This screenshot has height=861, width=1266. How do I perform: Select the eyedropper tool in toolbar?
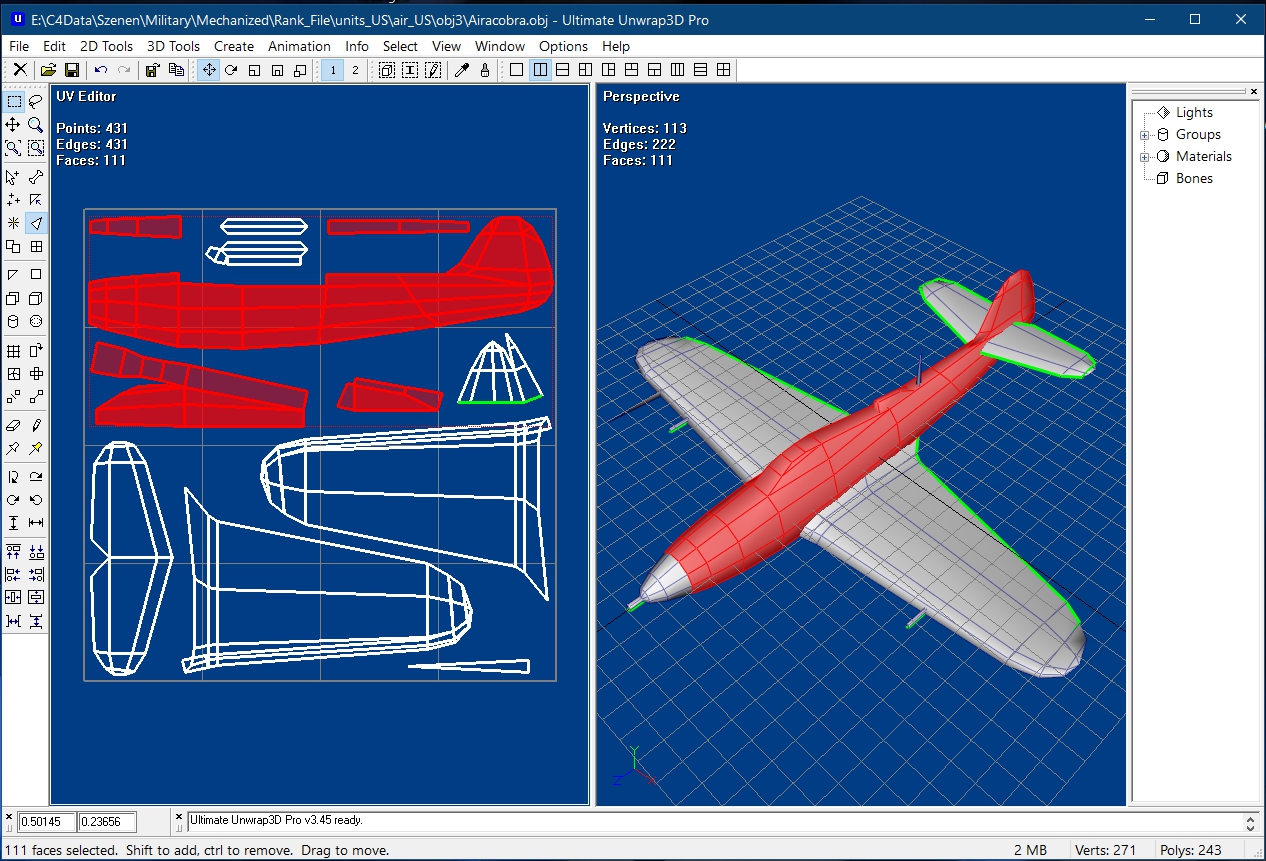(461, 70)
